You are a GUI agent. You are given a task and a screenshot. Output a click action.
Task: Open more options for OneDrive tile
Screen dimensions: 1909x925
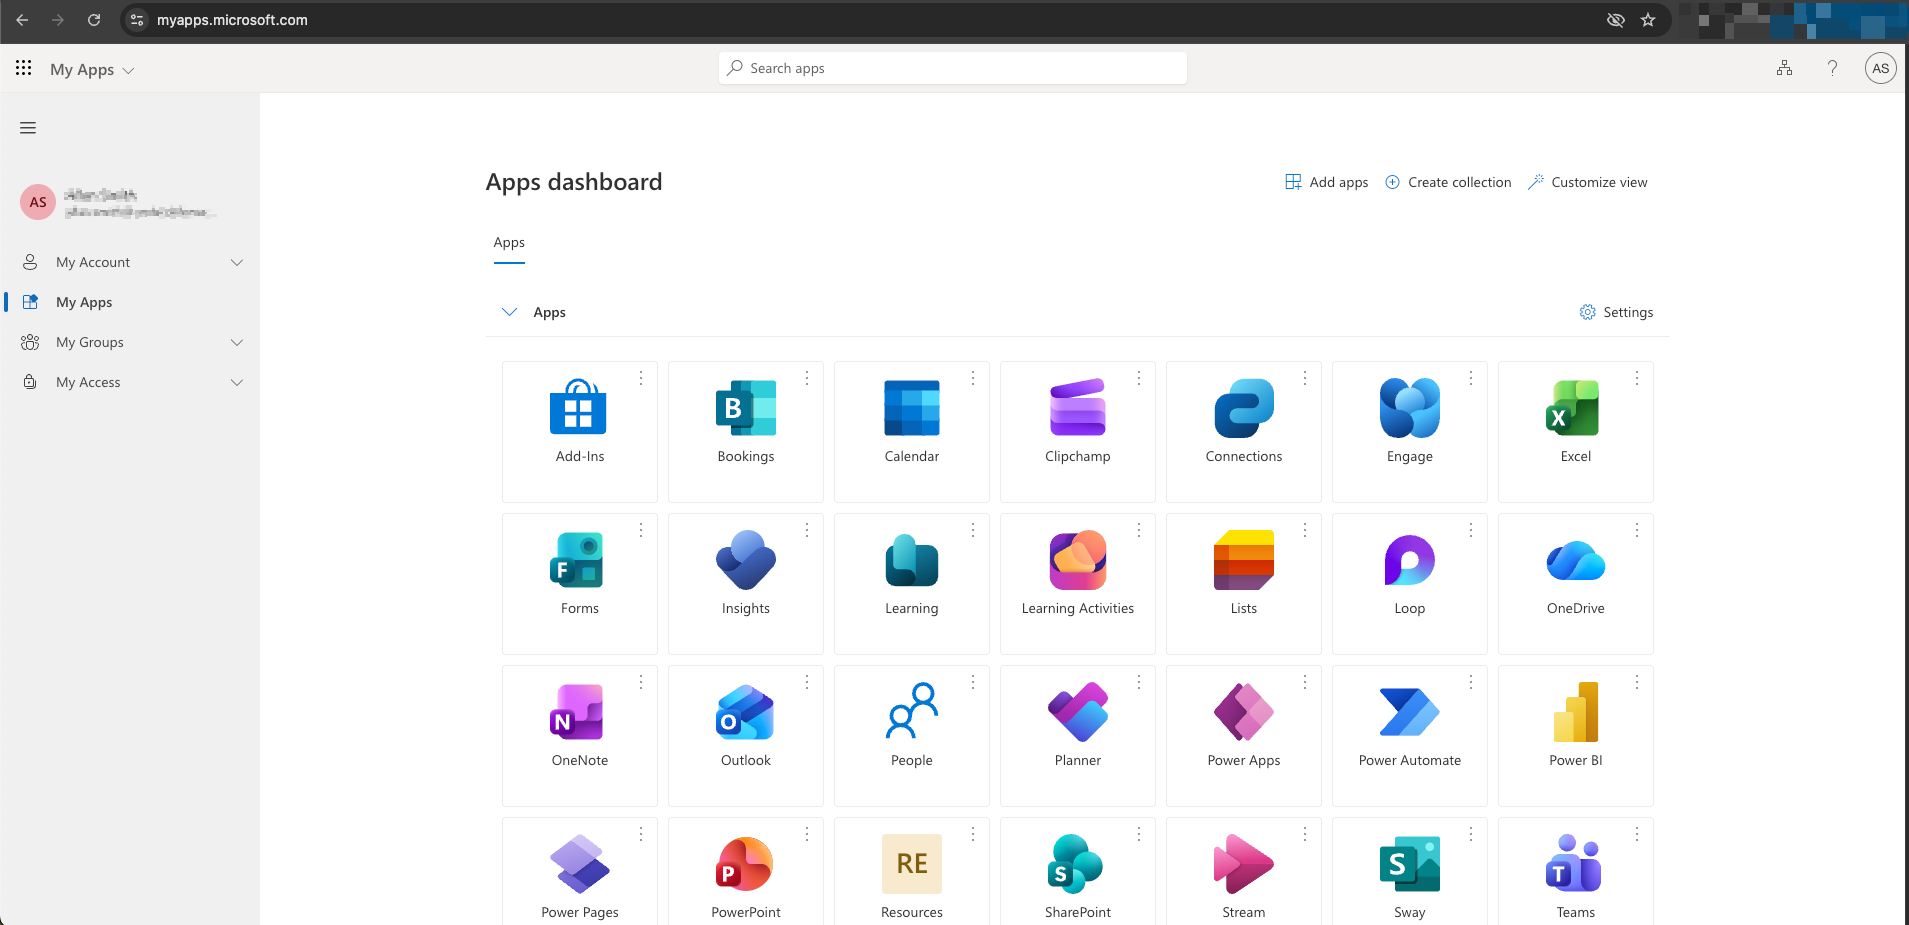[1636, 530]
